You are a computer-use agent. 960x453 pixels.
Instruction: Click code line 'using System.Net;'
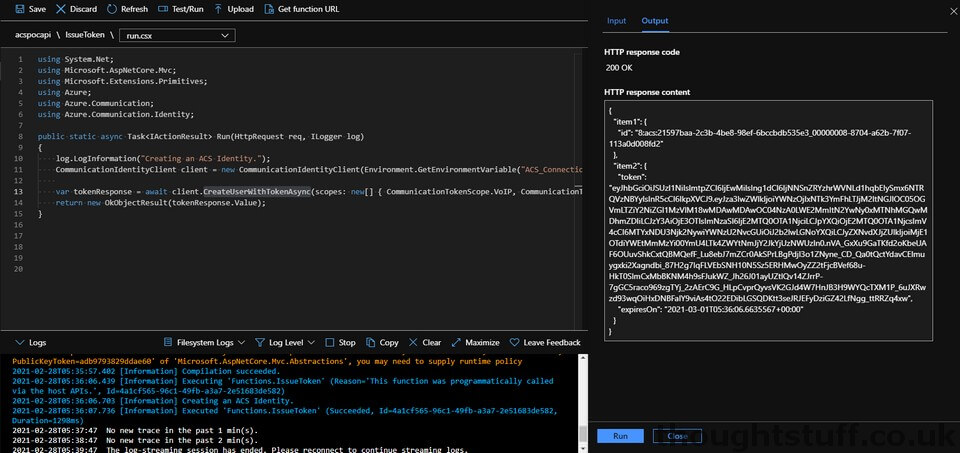click(77, 59)
